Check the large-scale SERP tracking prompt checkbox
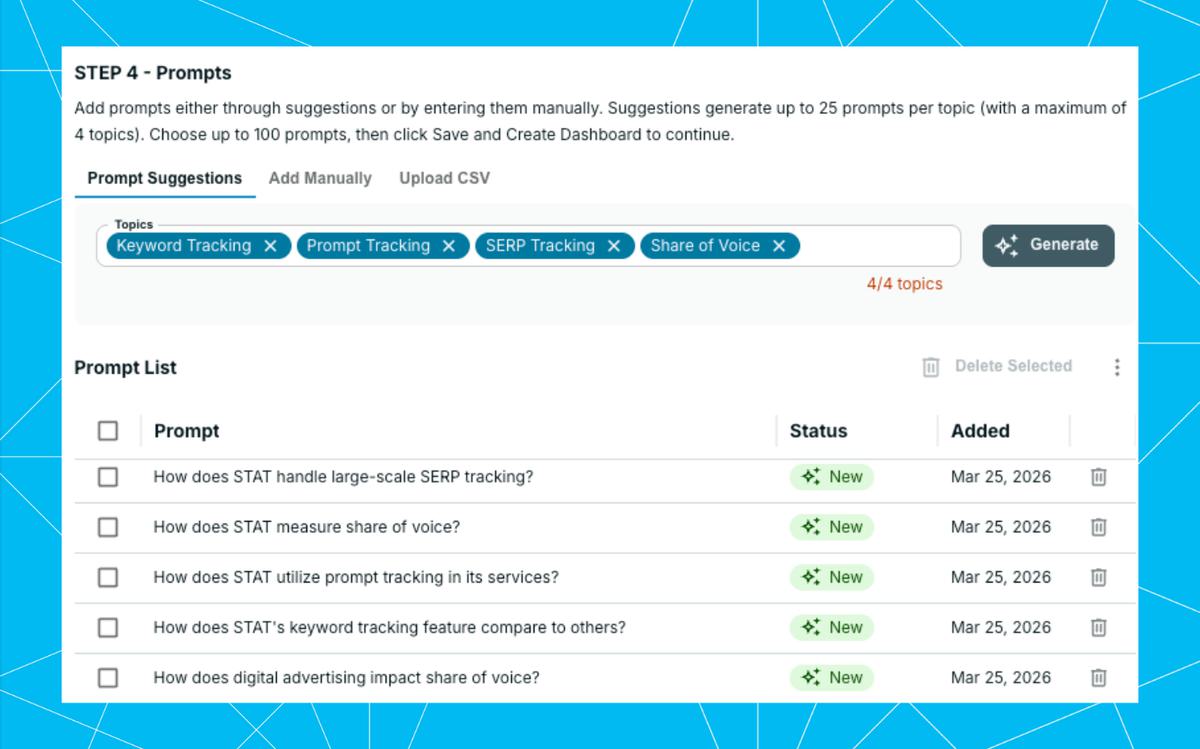Image resolution: width=1200 pixels, height=749 pixels. point(108,477)
